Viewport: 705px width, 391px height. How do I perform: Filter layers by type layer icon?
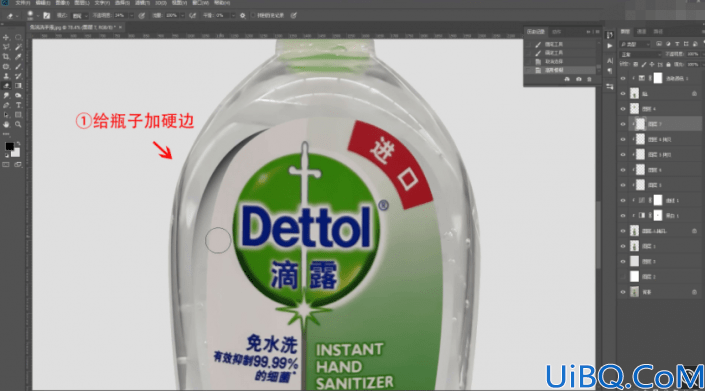[x=677, y=44]
